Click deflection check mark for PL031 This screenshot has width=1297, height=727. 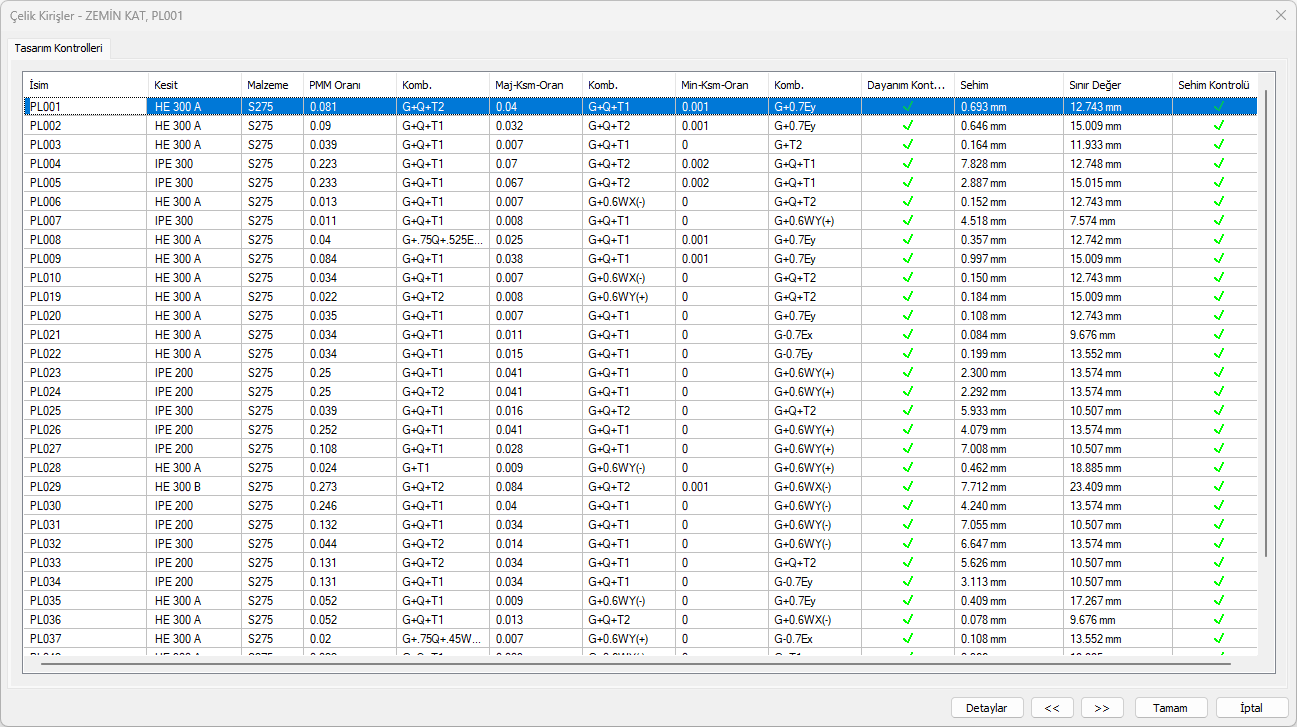[1219, 524]
